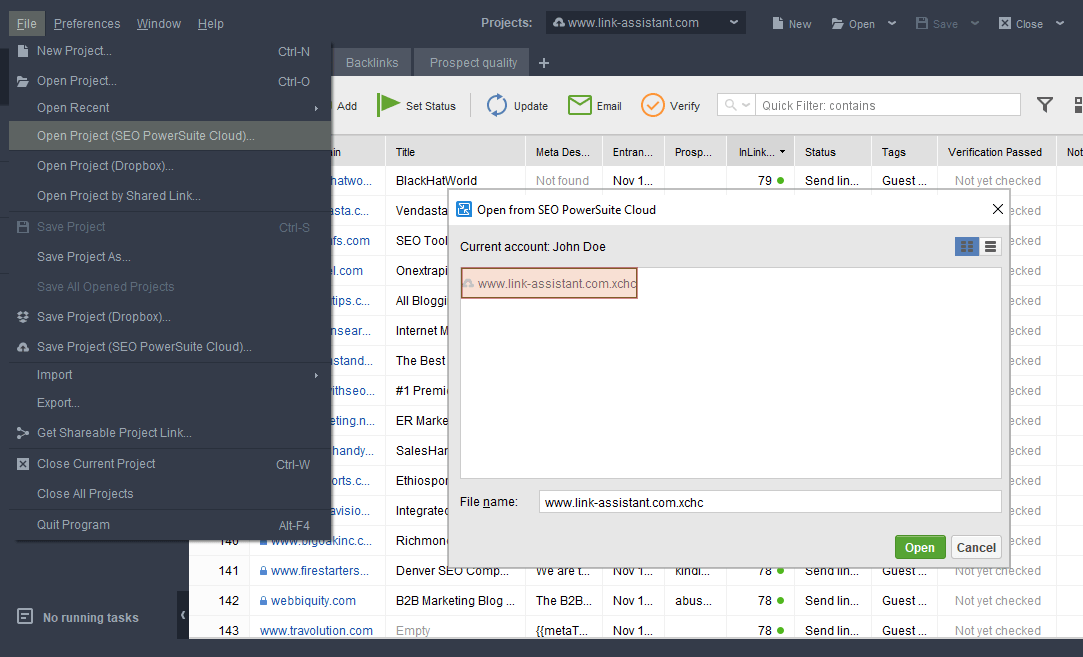
Task: Collapse the left sidebar panel arrow
Action: point(183,615)
